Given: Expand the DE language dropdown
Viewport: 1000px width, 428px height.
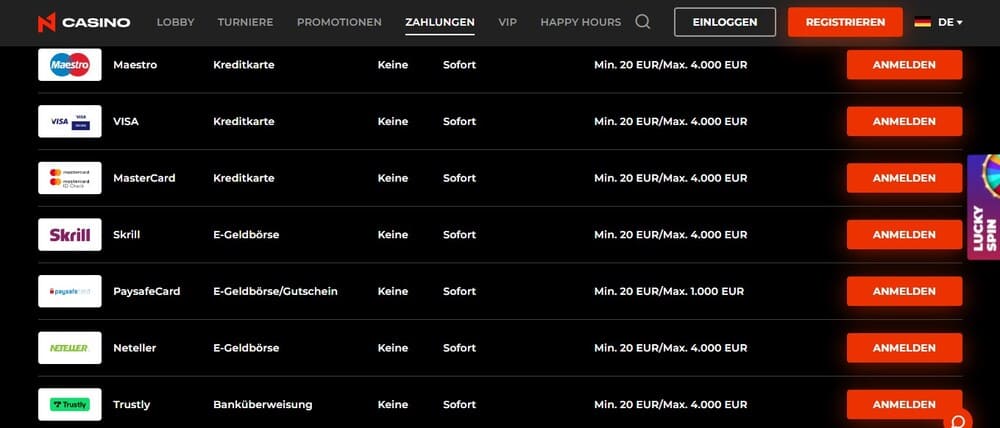Looking at the screenshot, I should pos(950,22).
